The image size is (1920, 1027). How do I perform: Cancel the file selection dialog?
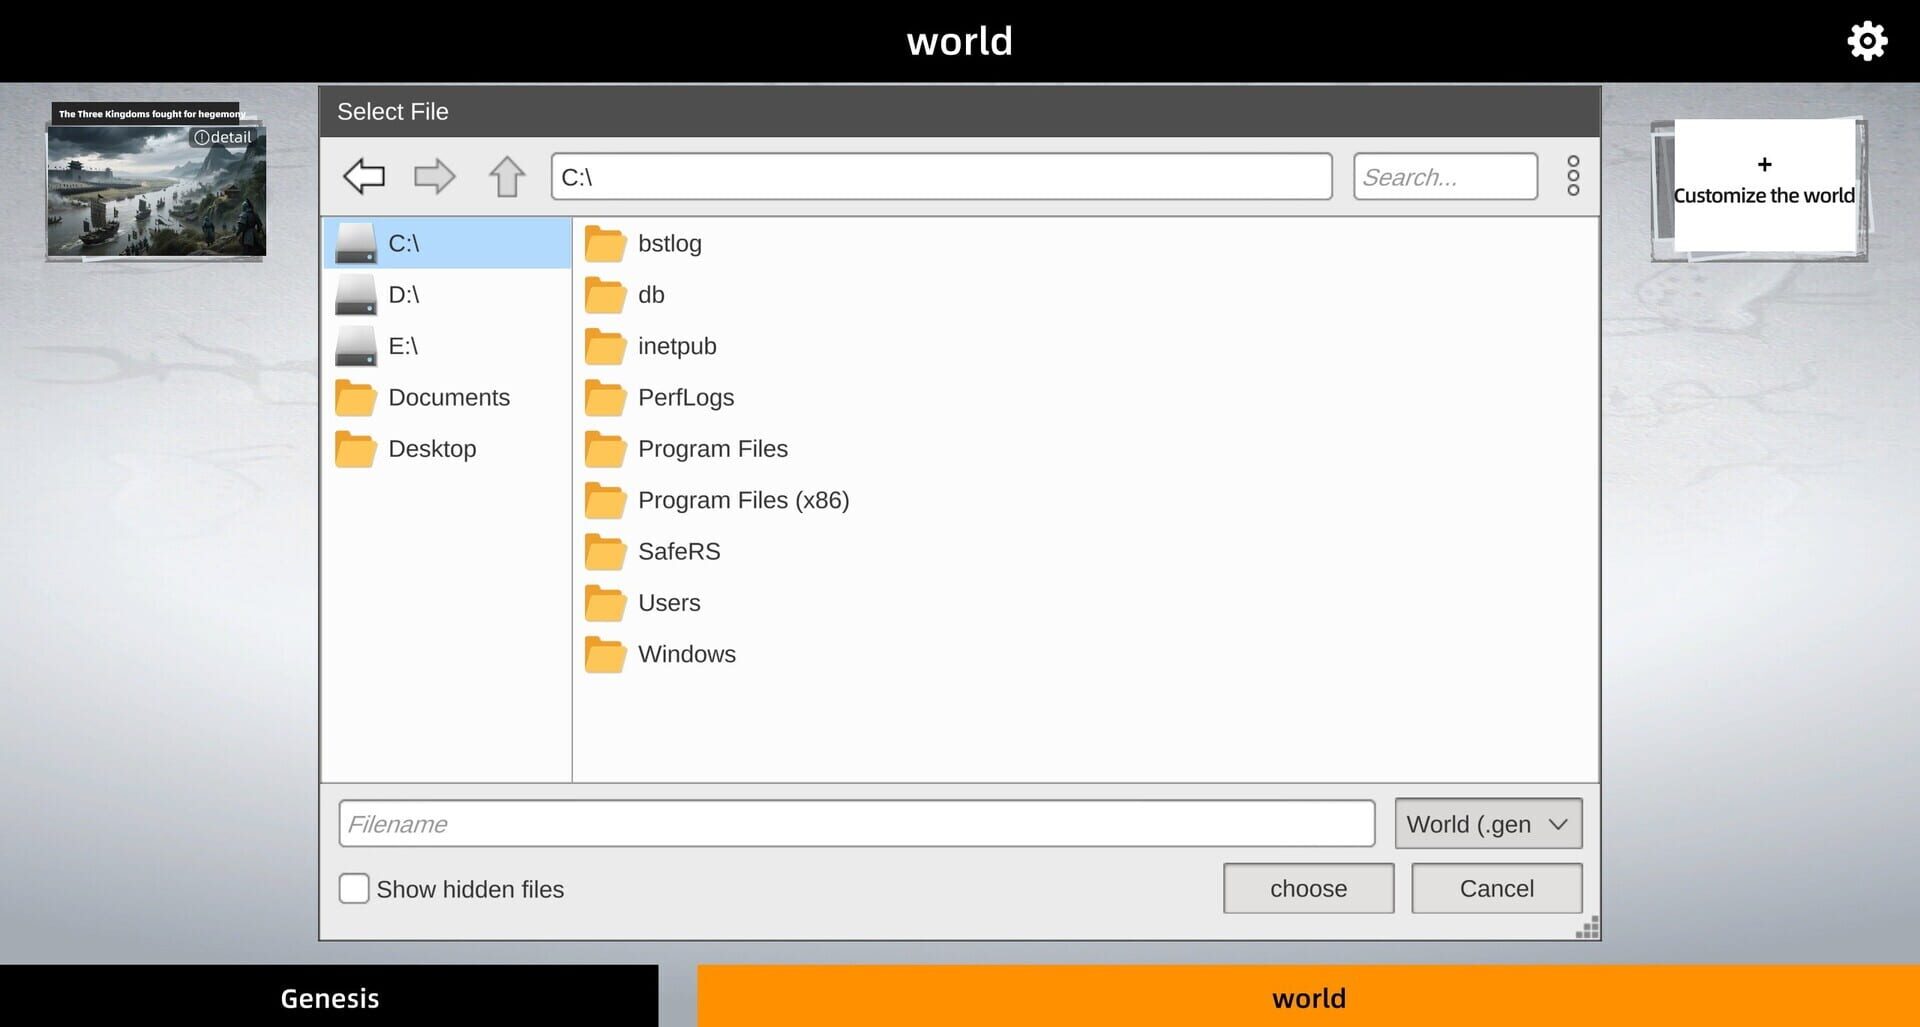1496,888
